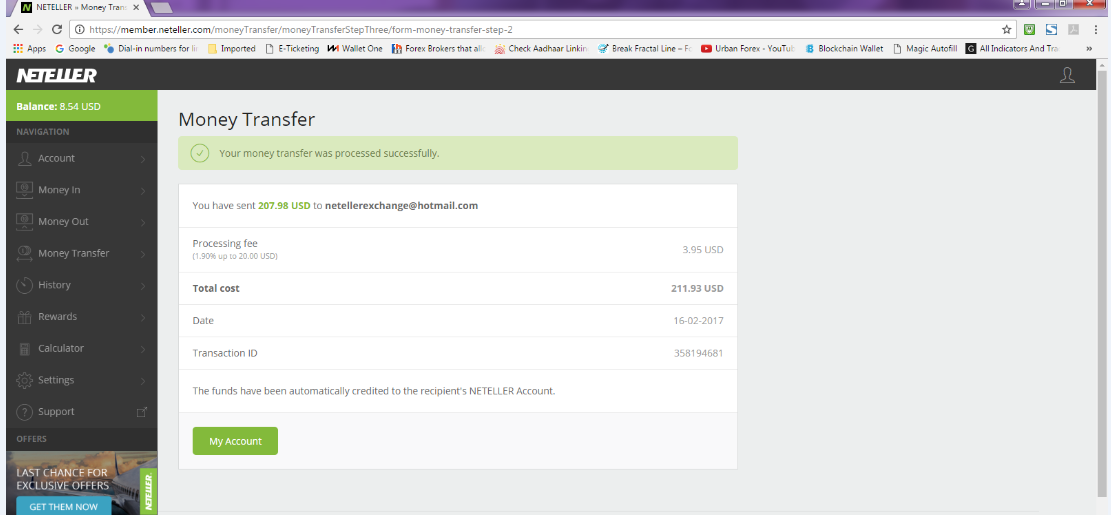The width and height of the screenshot is (1111, 515).
Task: Click the History clock icon
Action: pos(25,285)
